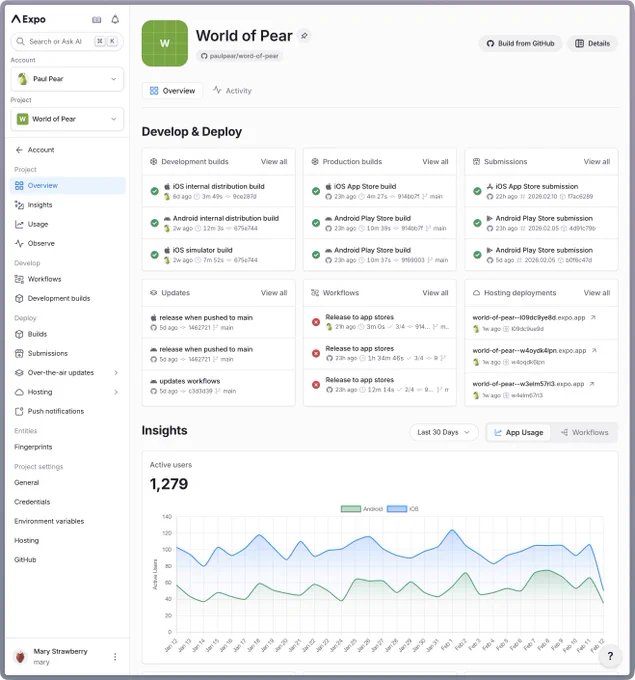This screenshot has height=680, width=635.
Task: Open the iOS App Store submission row
Action: point(541,191)
